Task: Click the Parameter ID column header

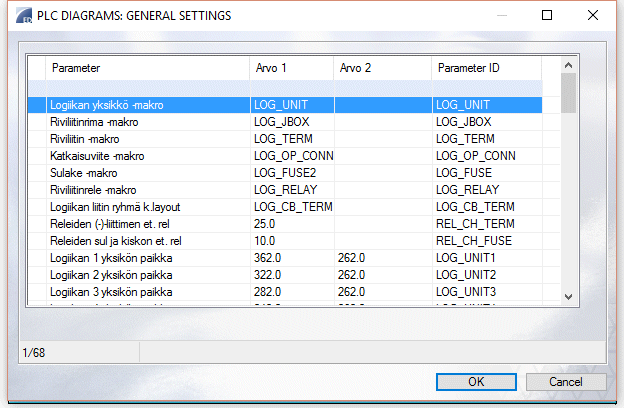Action: click(x=486, y=68)
